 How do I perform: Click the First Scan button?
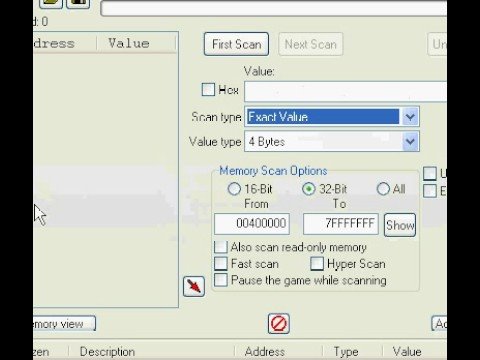click(236, 44)
